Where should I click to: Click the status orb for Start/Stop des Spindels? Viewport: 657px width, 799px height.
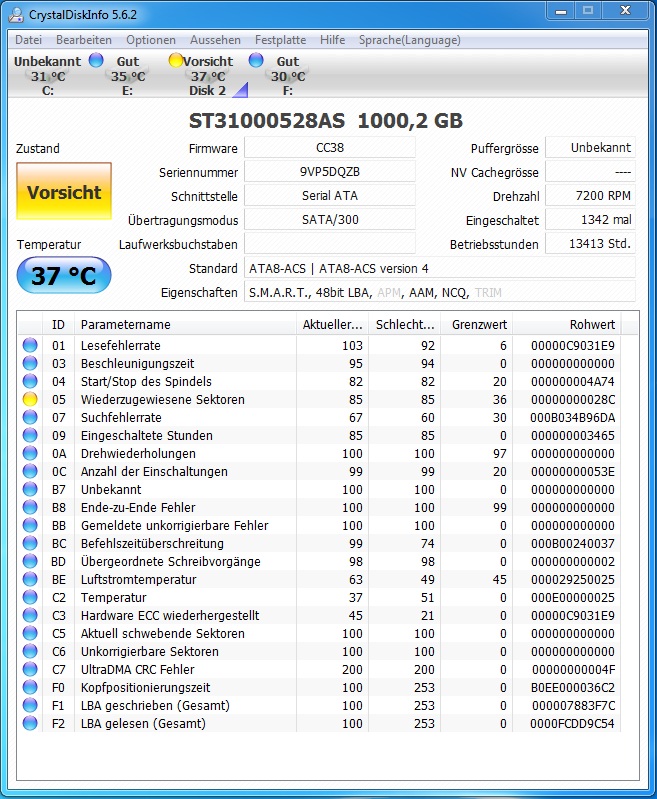(30, 381)
